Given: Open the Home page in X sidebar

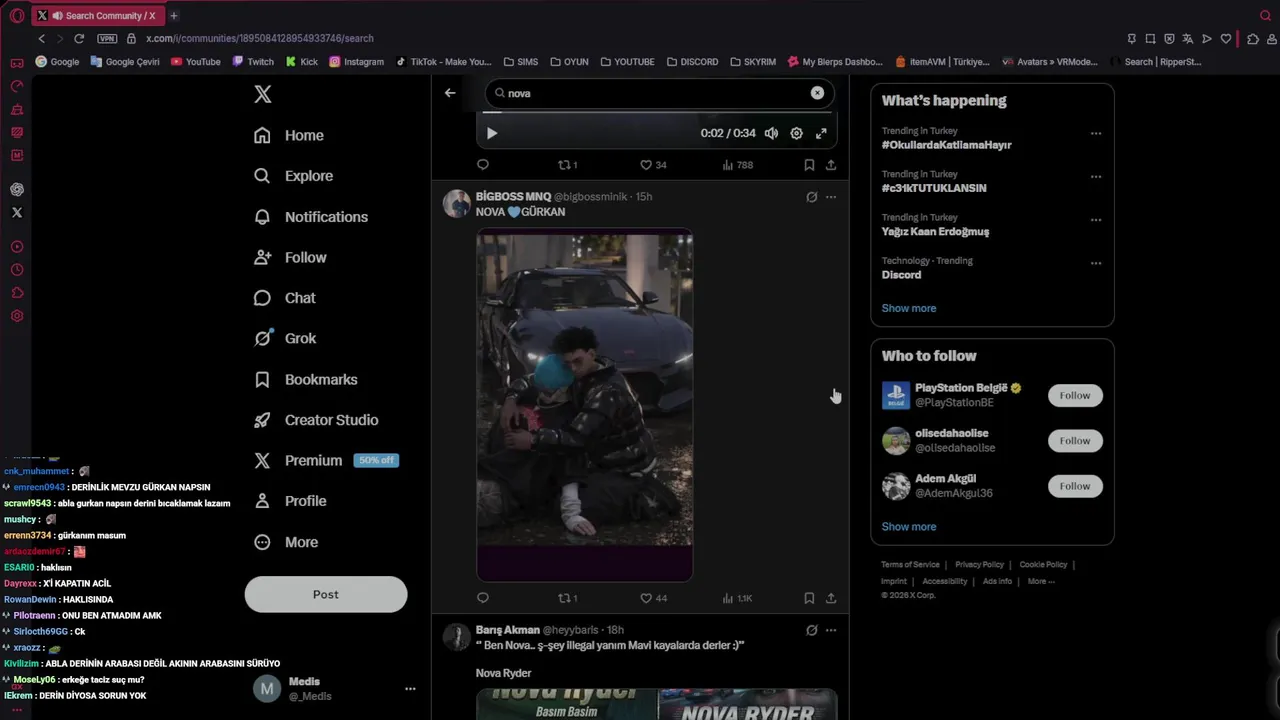Looking at the screenshot, I should pyautogui.click(x=289, y=135).
